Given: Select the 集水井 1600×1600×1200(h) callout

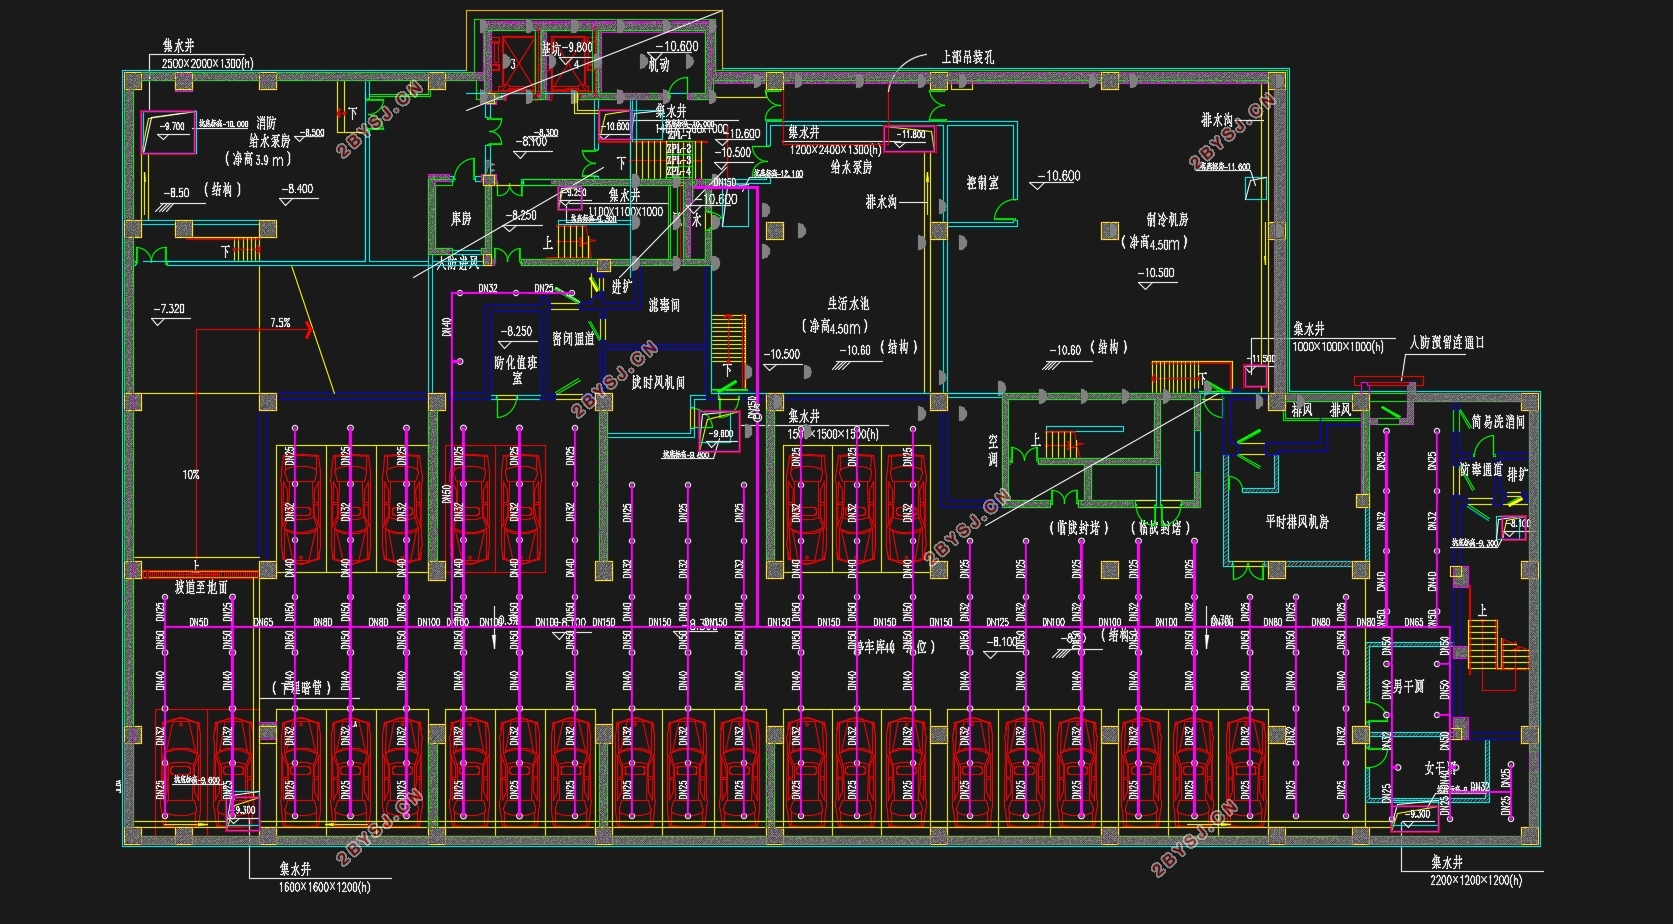Looking at the screenshot, I should point(325,879).
